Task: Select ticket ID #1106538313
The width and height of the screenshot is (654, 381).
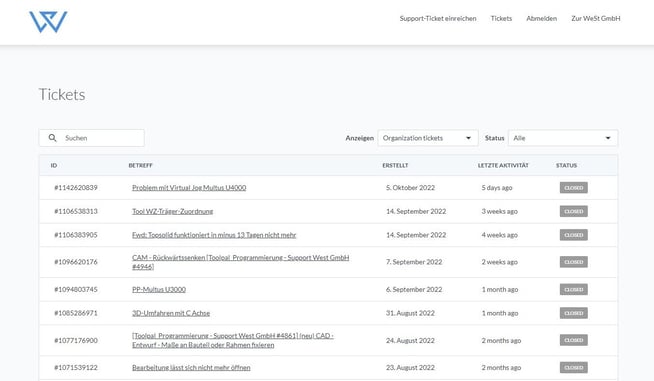Action: (76, 211)
